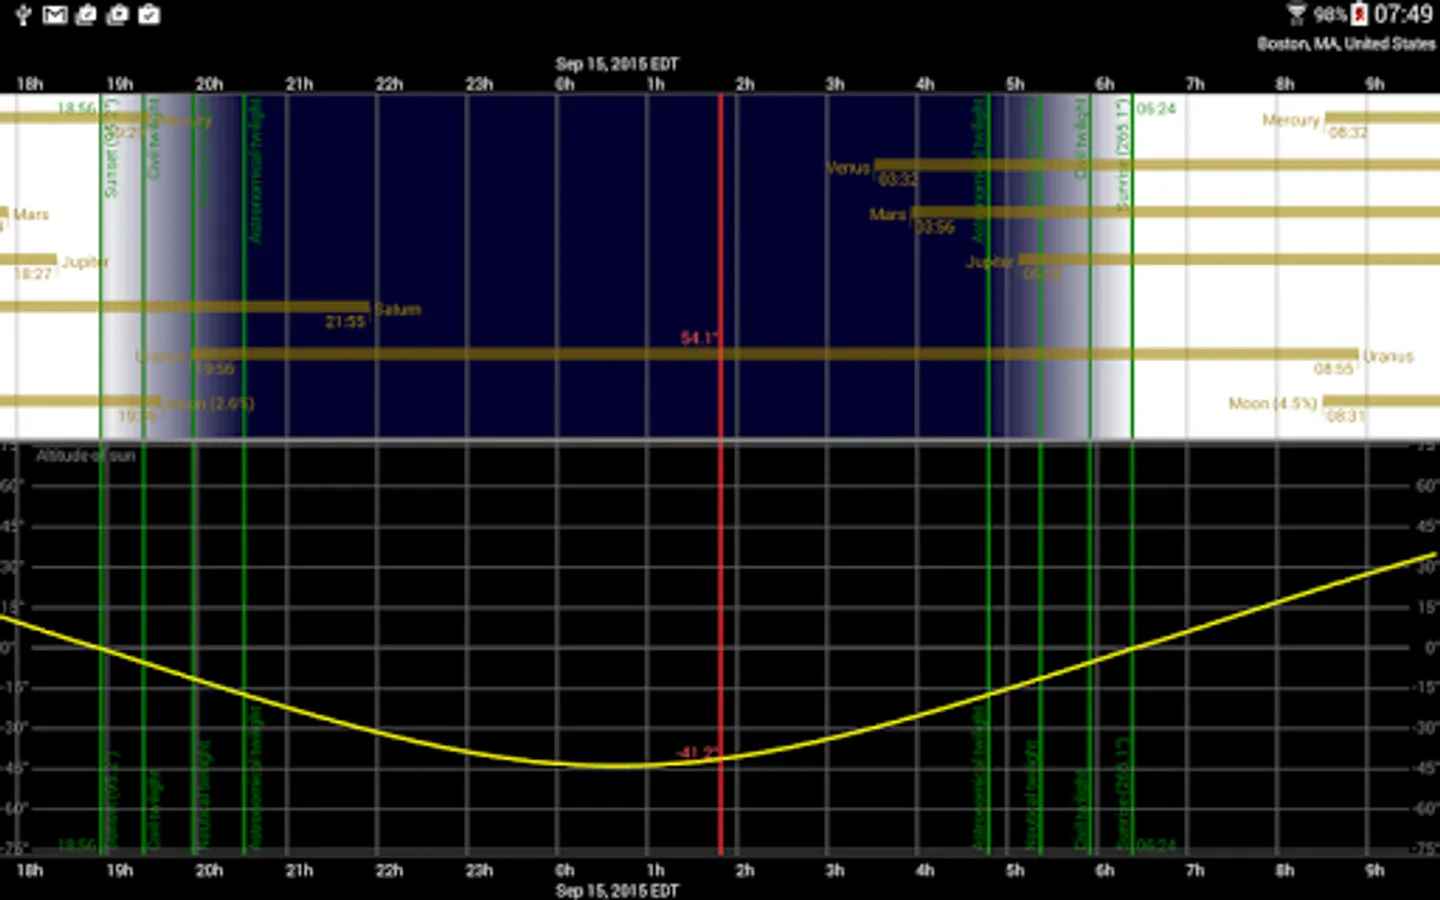Tap the red -41.2° sun altitude label
The height and width of the screenshot is (900, 1440).
click(x=696, y=752)
